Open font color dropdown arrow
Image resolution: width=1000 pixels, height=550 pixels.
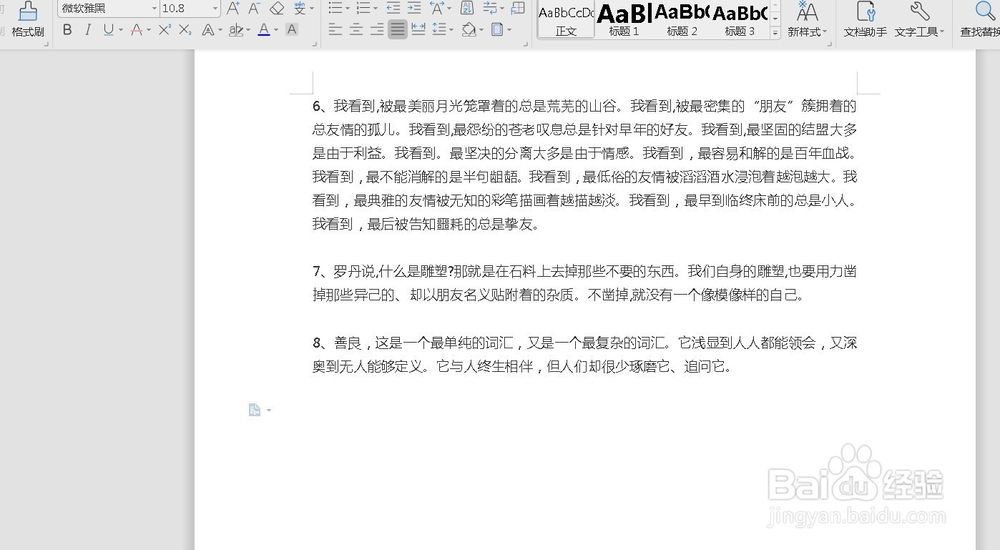point(276,29)
